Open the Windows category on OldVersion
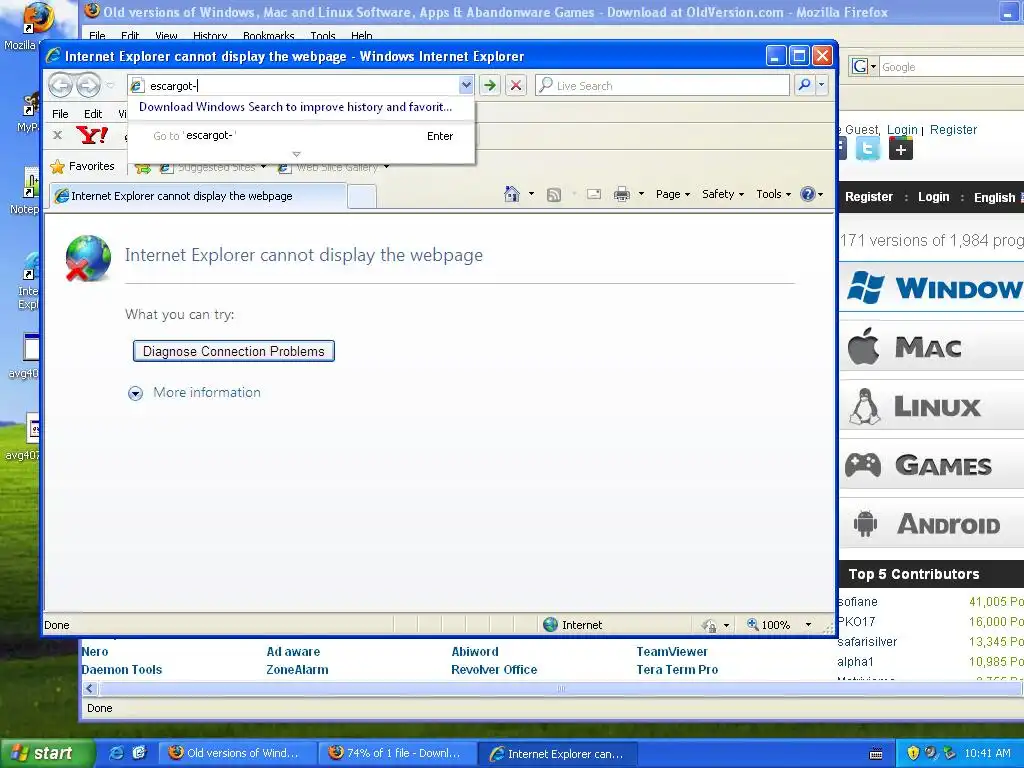 pos(932,288)
